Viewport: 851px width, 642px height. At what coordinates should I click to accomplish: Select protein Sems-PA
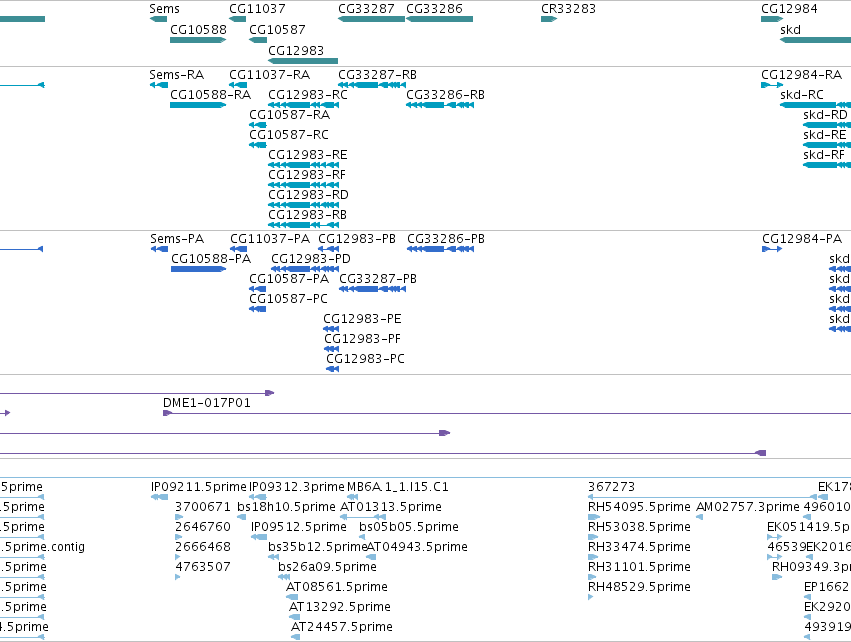177,239
